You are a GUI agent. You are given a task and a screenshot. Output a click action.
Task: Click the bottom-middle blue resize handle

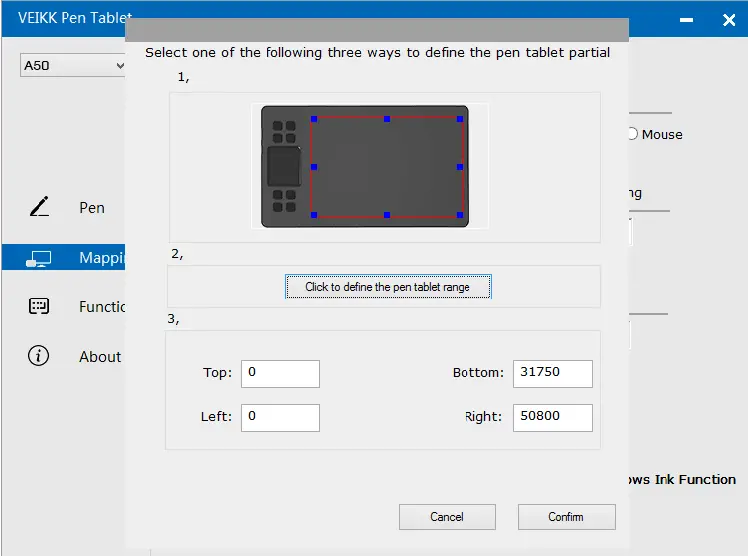[x=387, y=215]
